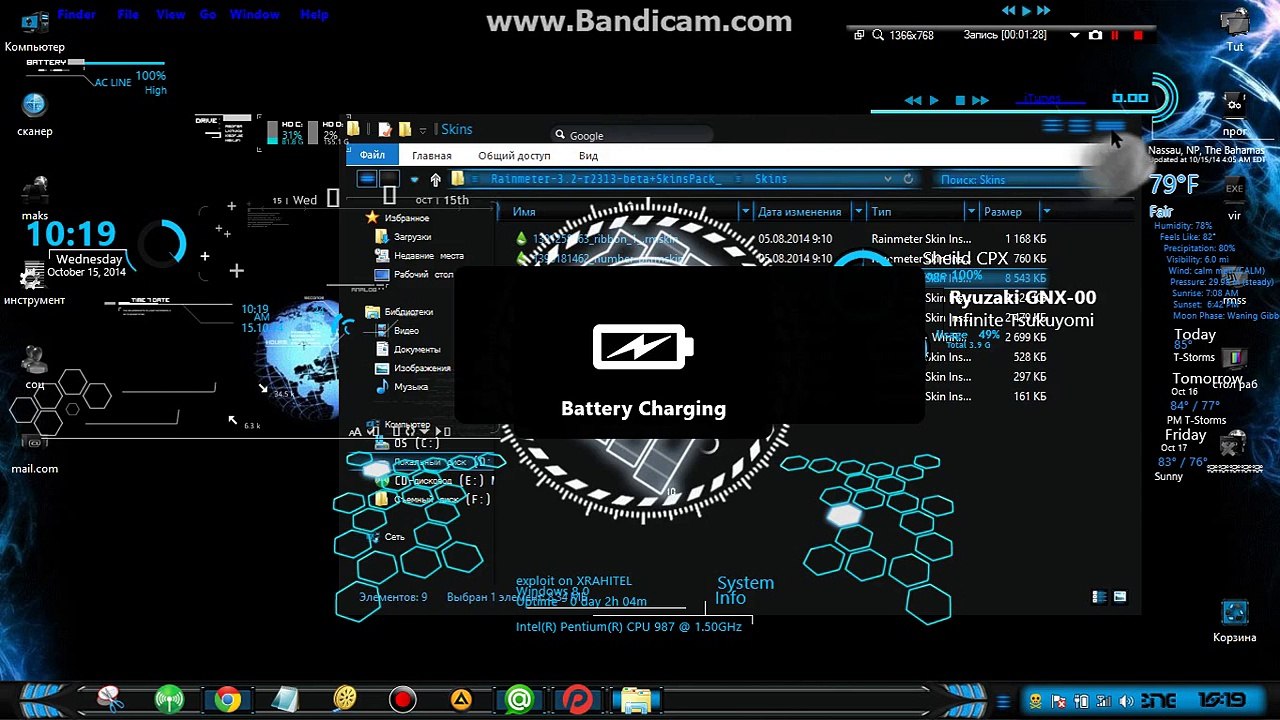The image size is (1280, 720).
Task: Play track in the iTunes widget
Action: [x=934, y=100]
